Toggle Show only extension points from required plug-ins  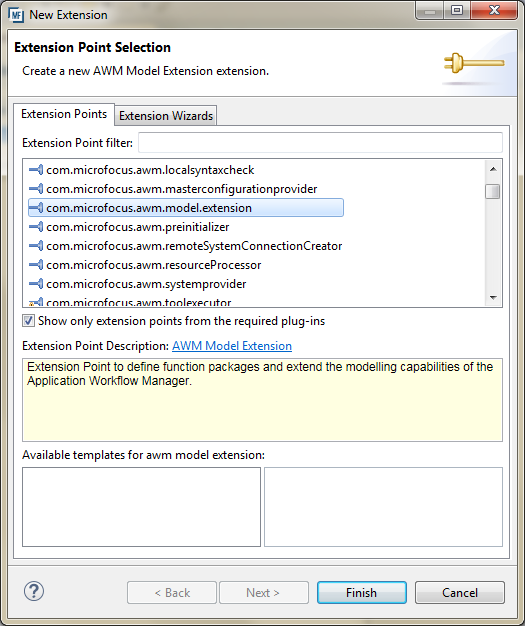point(28,321)
